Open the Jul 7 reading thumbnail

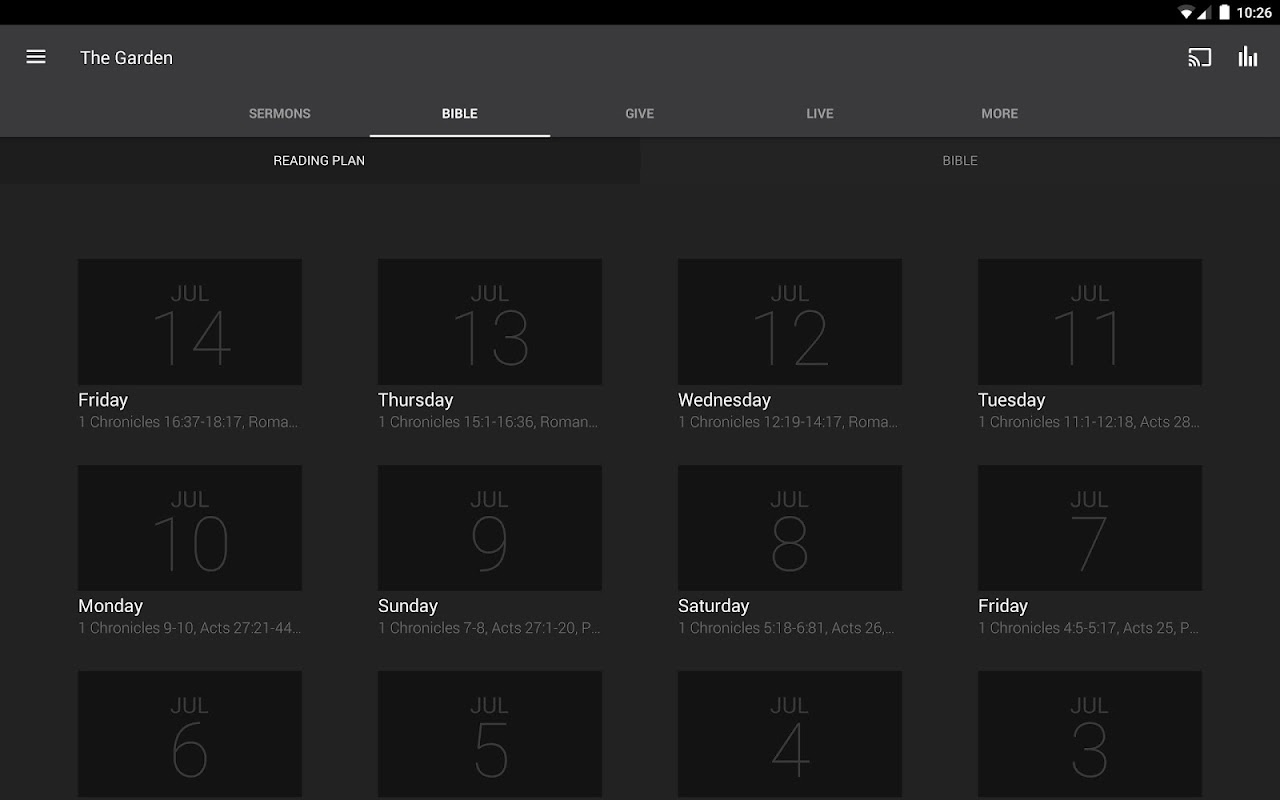pos(1090,528)
